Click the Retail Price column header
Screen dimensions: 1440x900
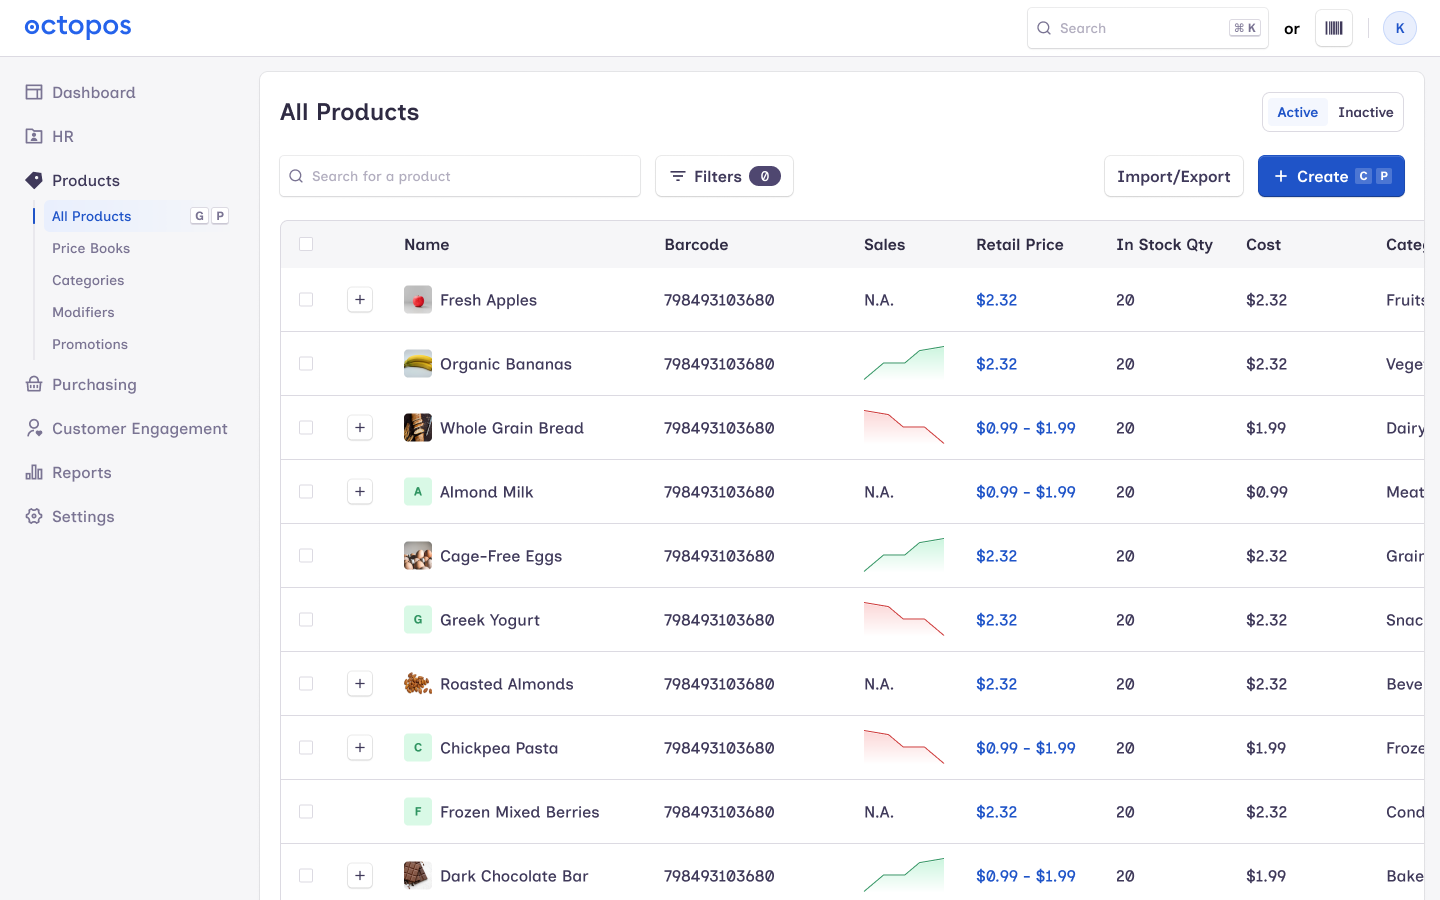[1020, 244]
